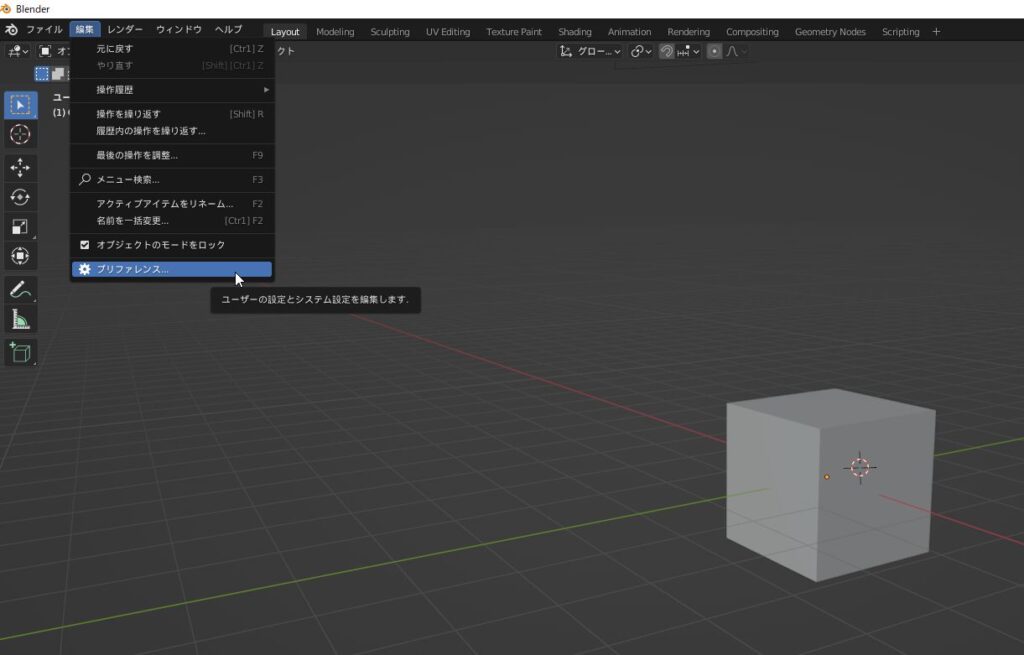Open the snapping options dropdown
Viewport: 1024px width, 655px height.
(x=688, y=51)
